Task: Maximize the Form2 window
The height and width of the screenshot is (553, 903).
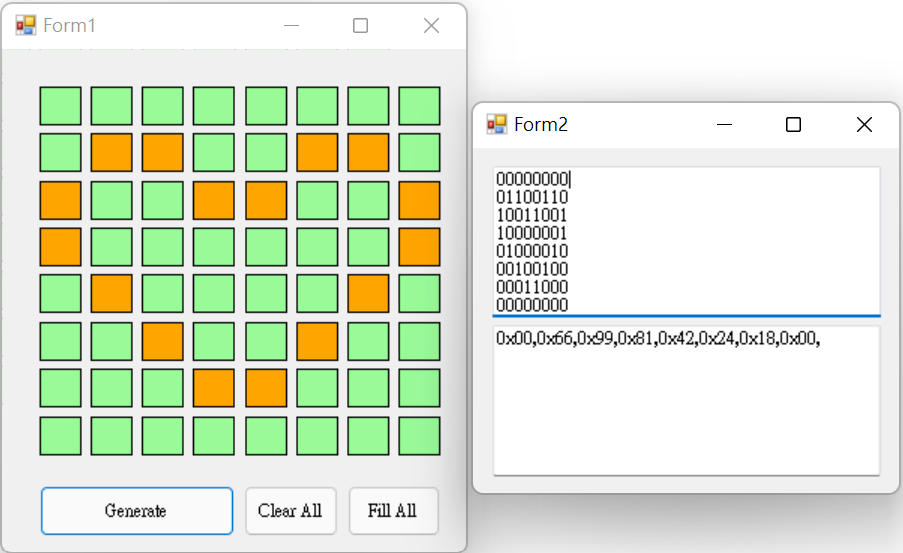Action: coord(794,124)
